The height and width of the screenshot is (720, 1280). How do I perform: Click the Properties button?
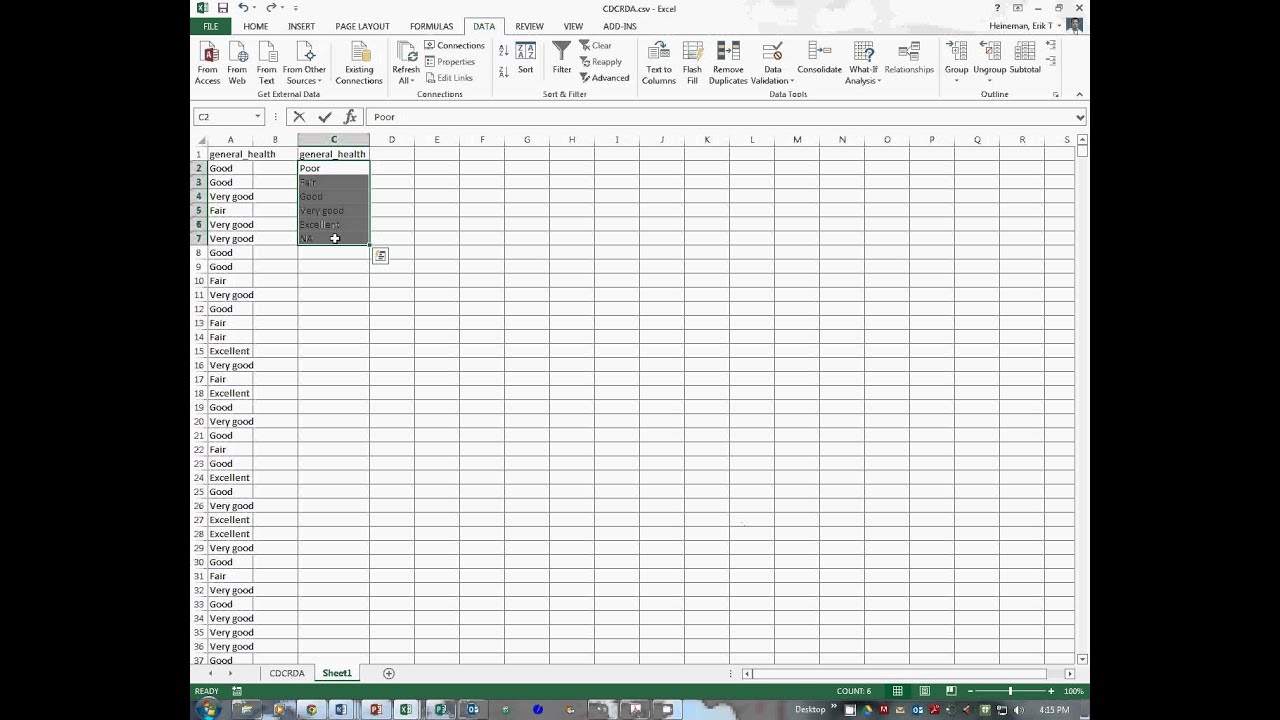[x=450, y=62]
